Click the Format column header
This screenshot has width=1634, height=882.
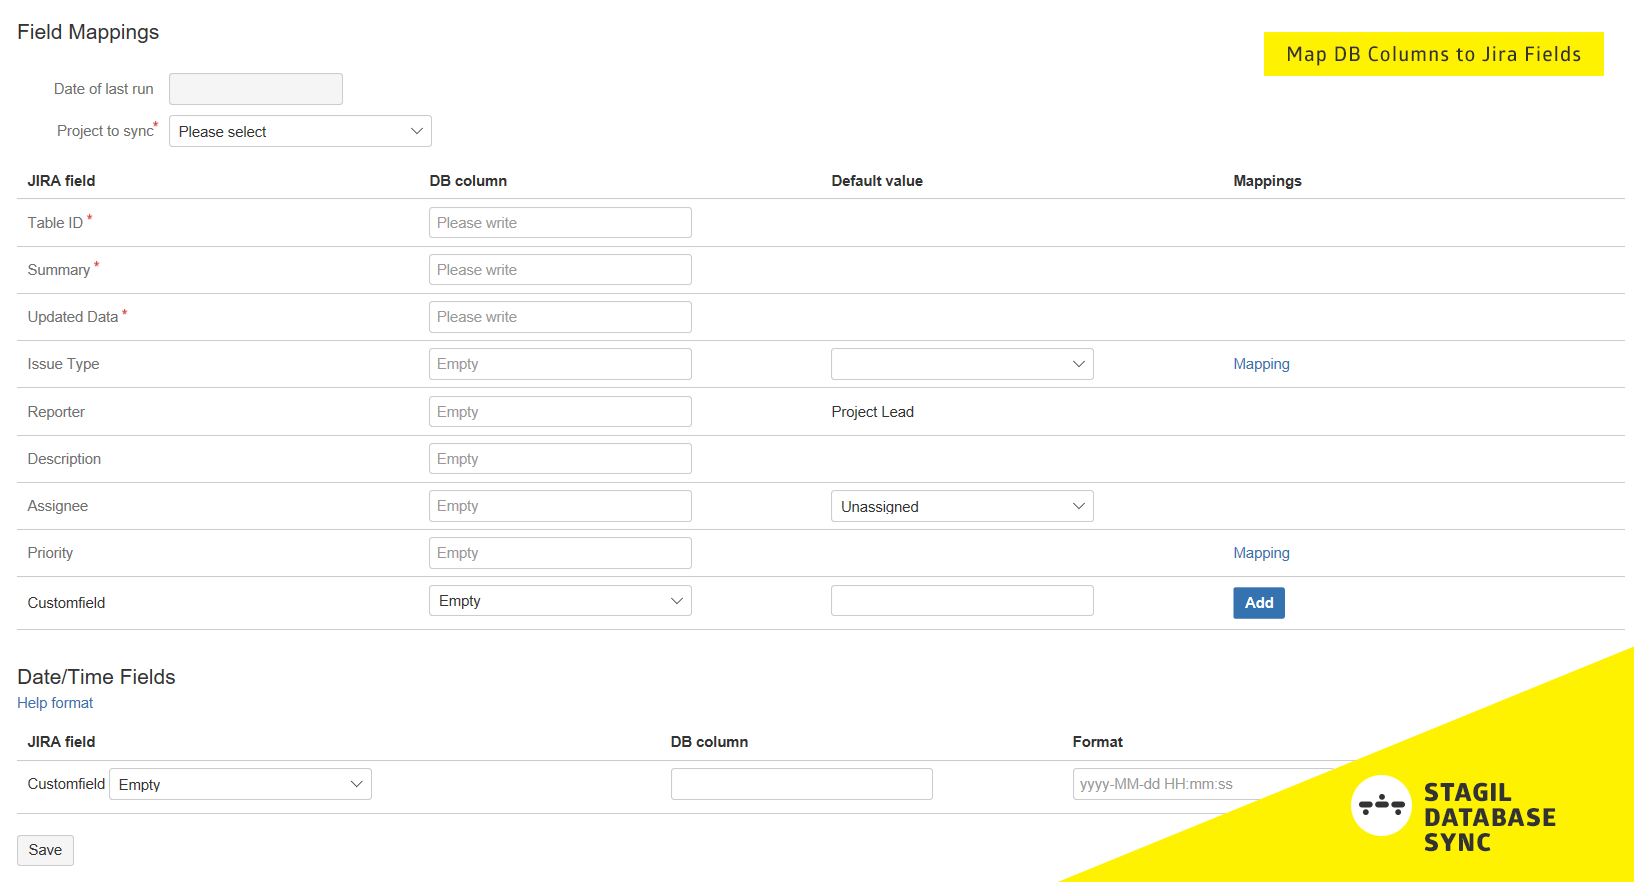coord(1098,742)
